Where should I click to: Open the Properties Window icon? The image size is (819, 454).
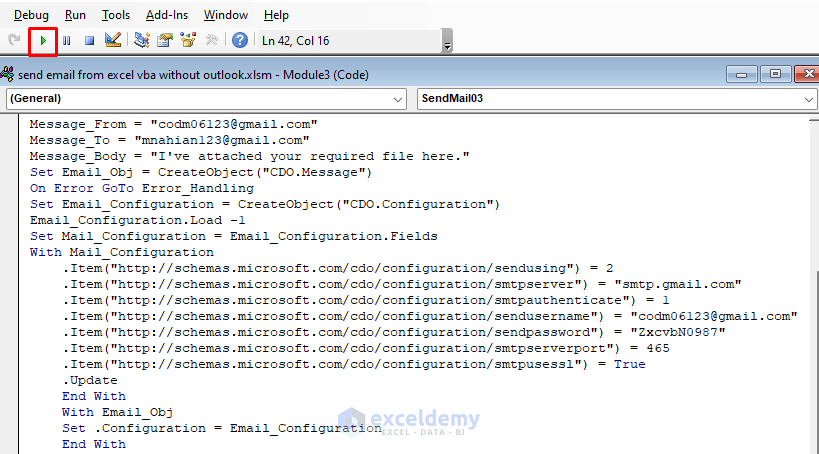(164, 41)
